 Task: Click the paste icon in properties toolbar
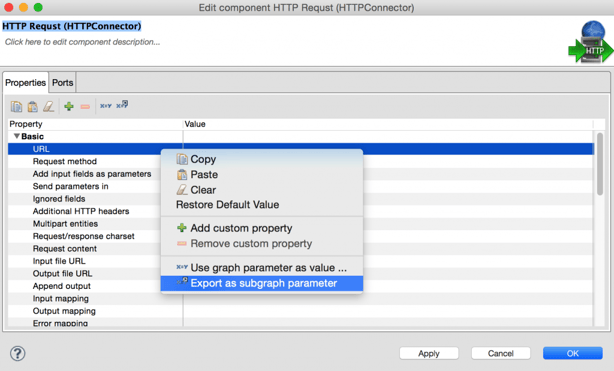33,106
